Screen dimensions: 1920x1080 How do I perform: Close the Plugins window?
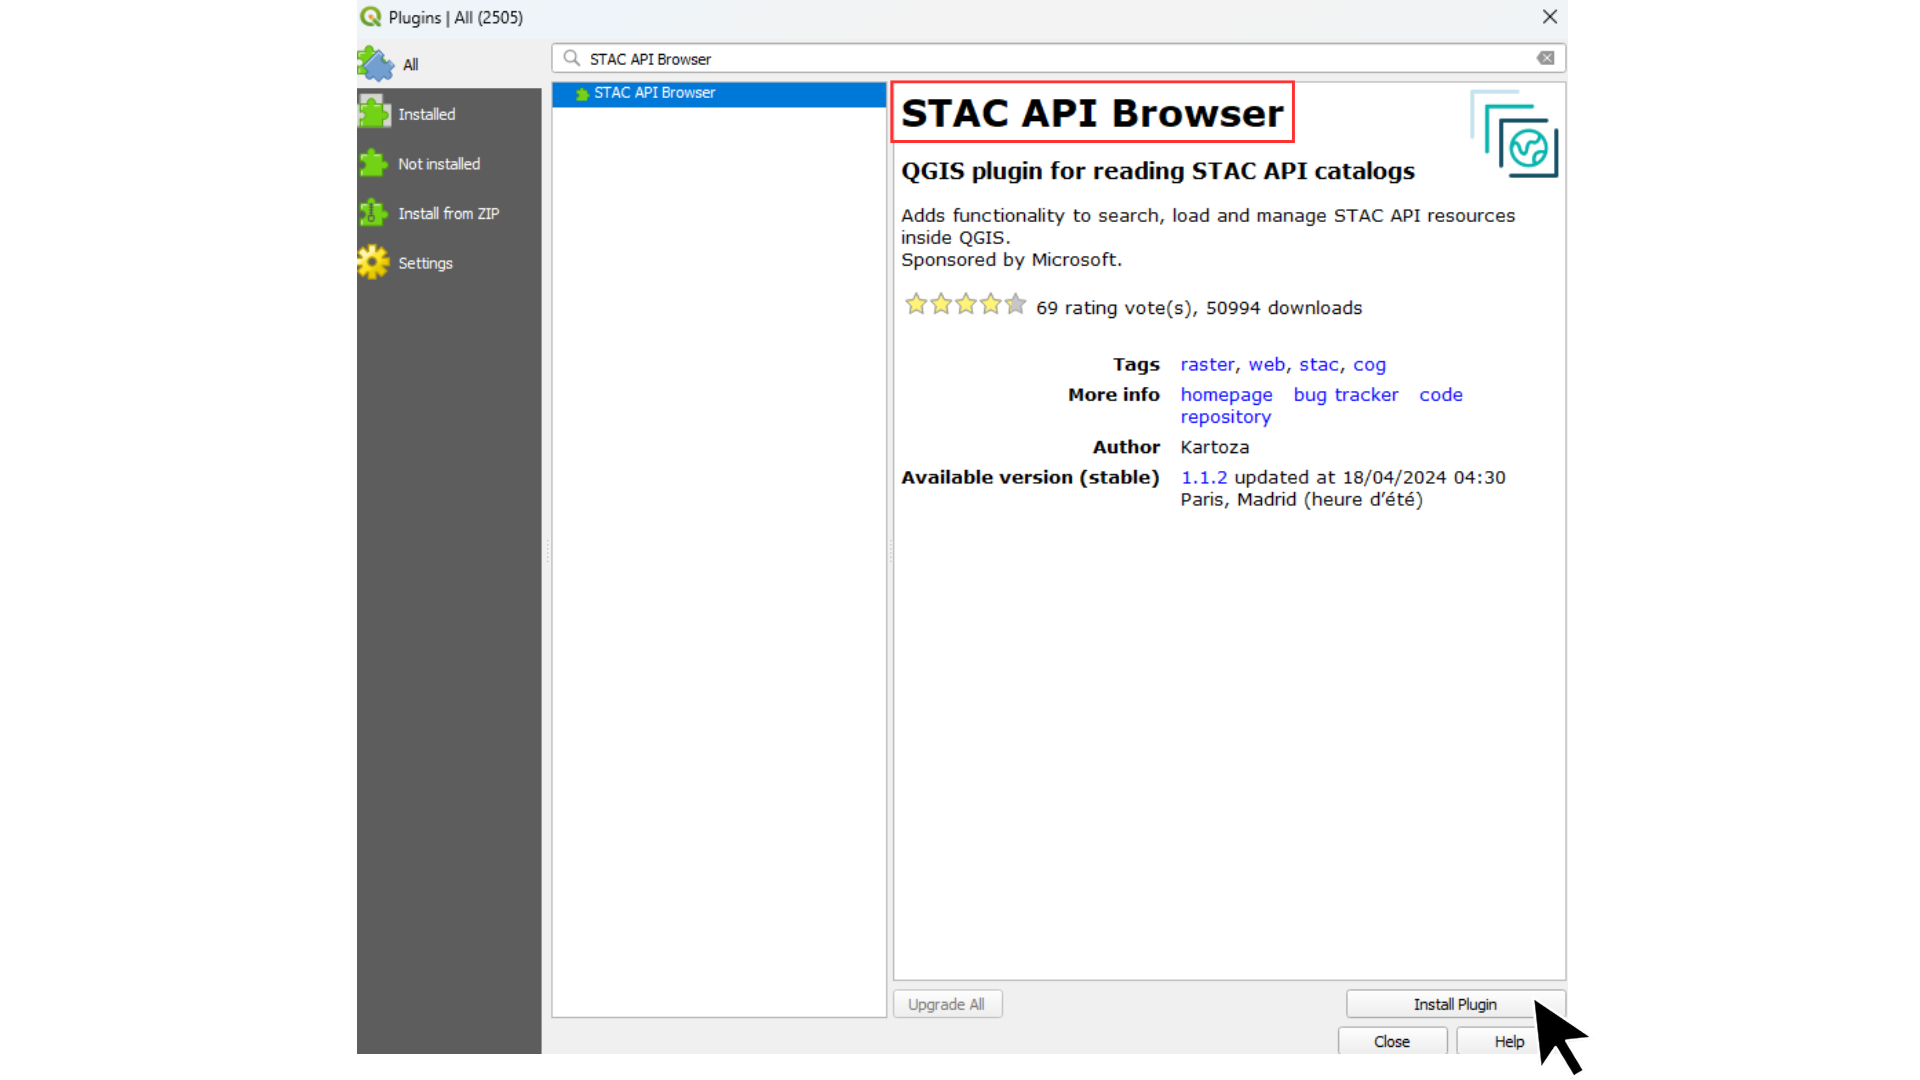[x=1550, y=17]
